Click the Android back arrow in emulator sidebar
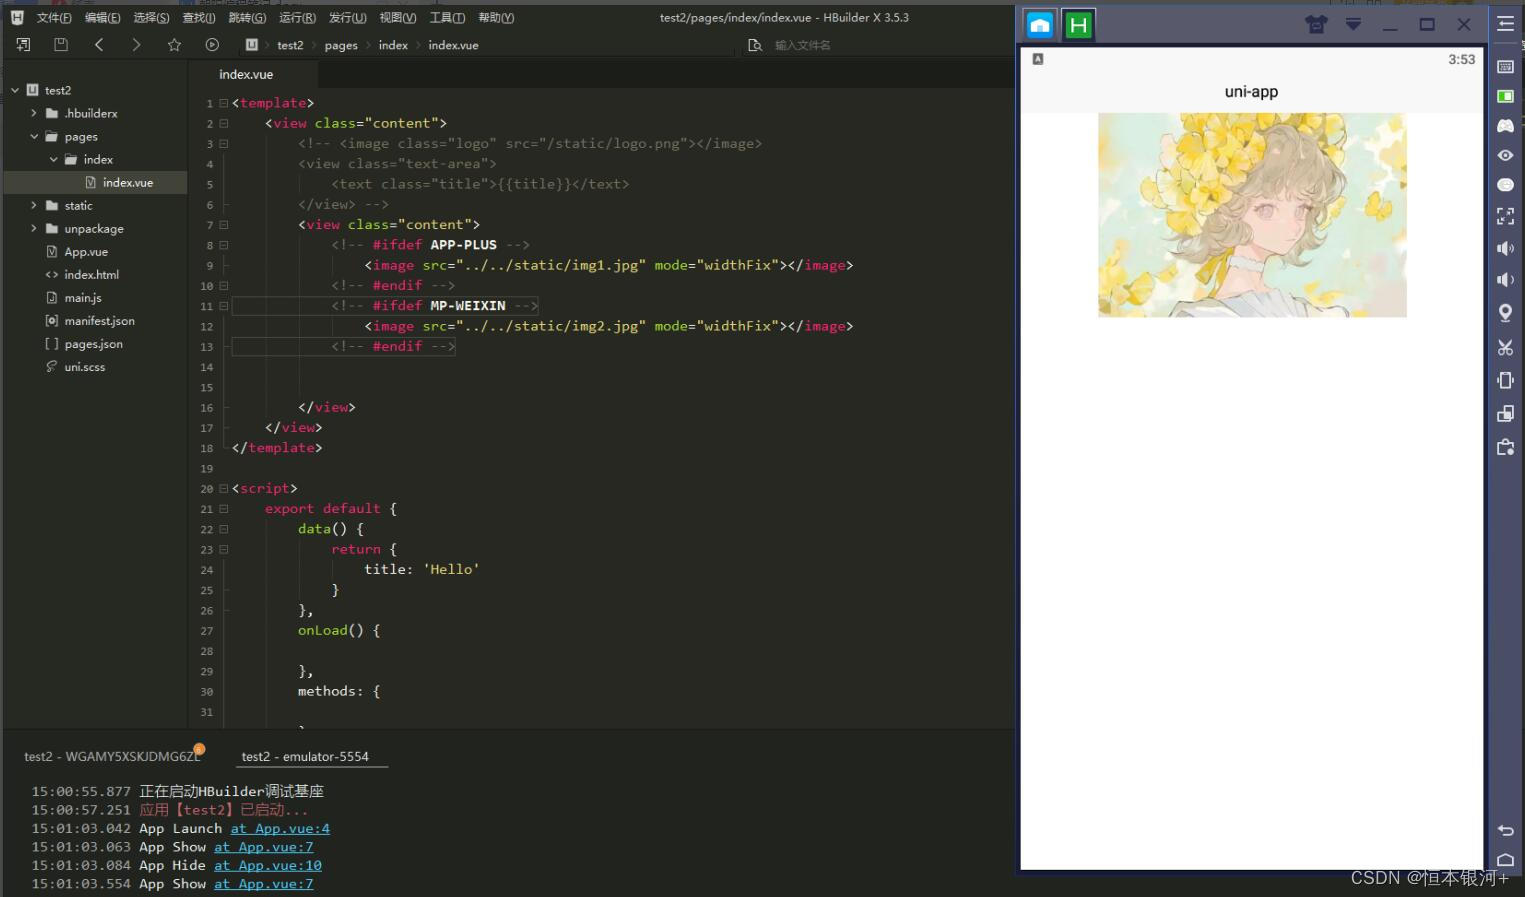Screen dimensions: 1525x897 click(1505, 830)
